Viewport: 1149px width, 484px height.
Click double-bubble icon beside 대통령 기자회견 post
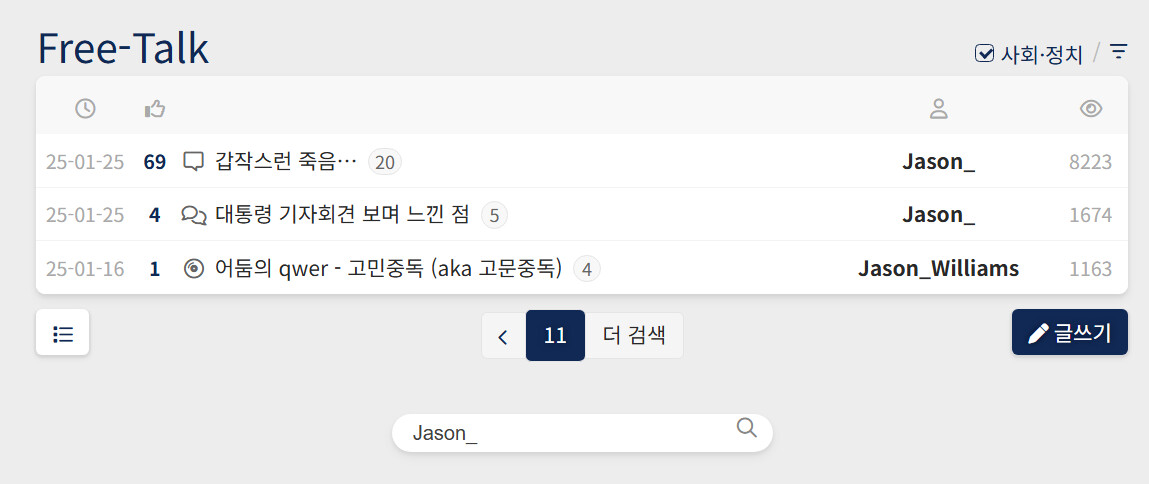(x=194, y=214)
